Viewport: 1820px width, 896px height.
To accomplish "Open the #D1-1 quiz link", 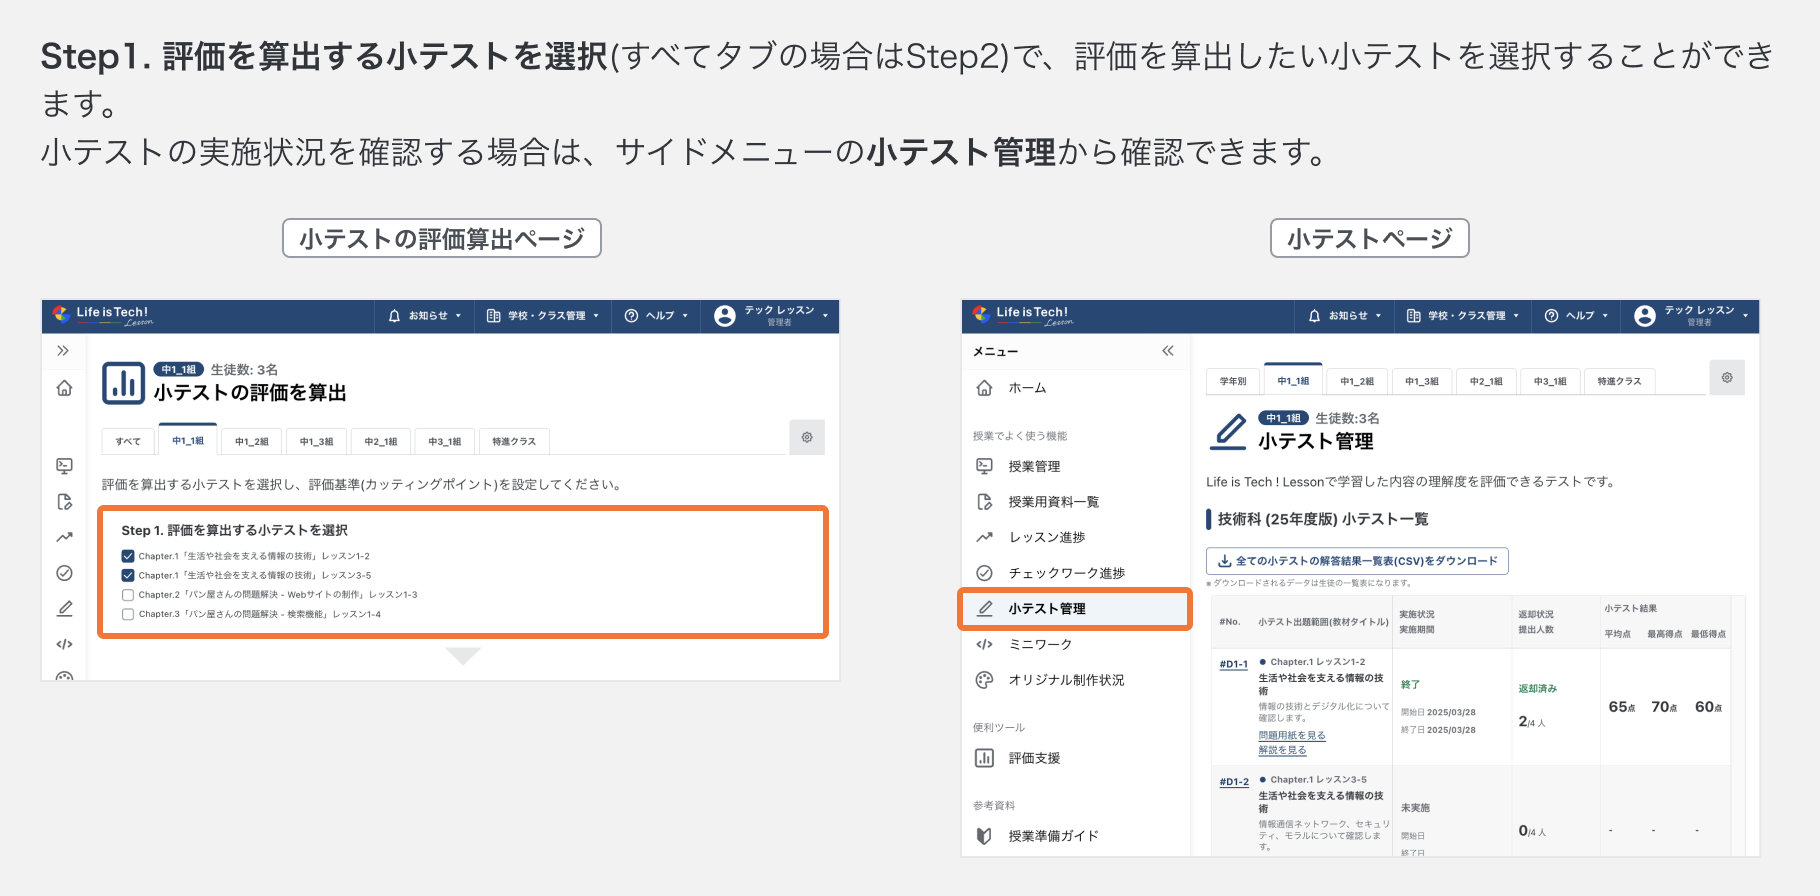I will [1233, 664].
